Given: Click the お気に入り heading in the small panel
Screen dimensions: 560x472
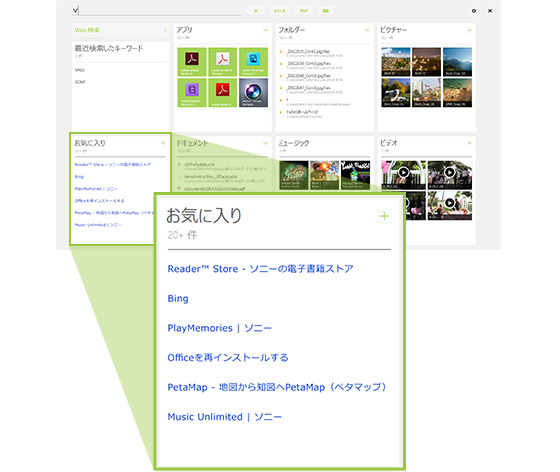Looking at the screenshot, I should 90,143.
